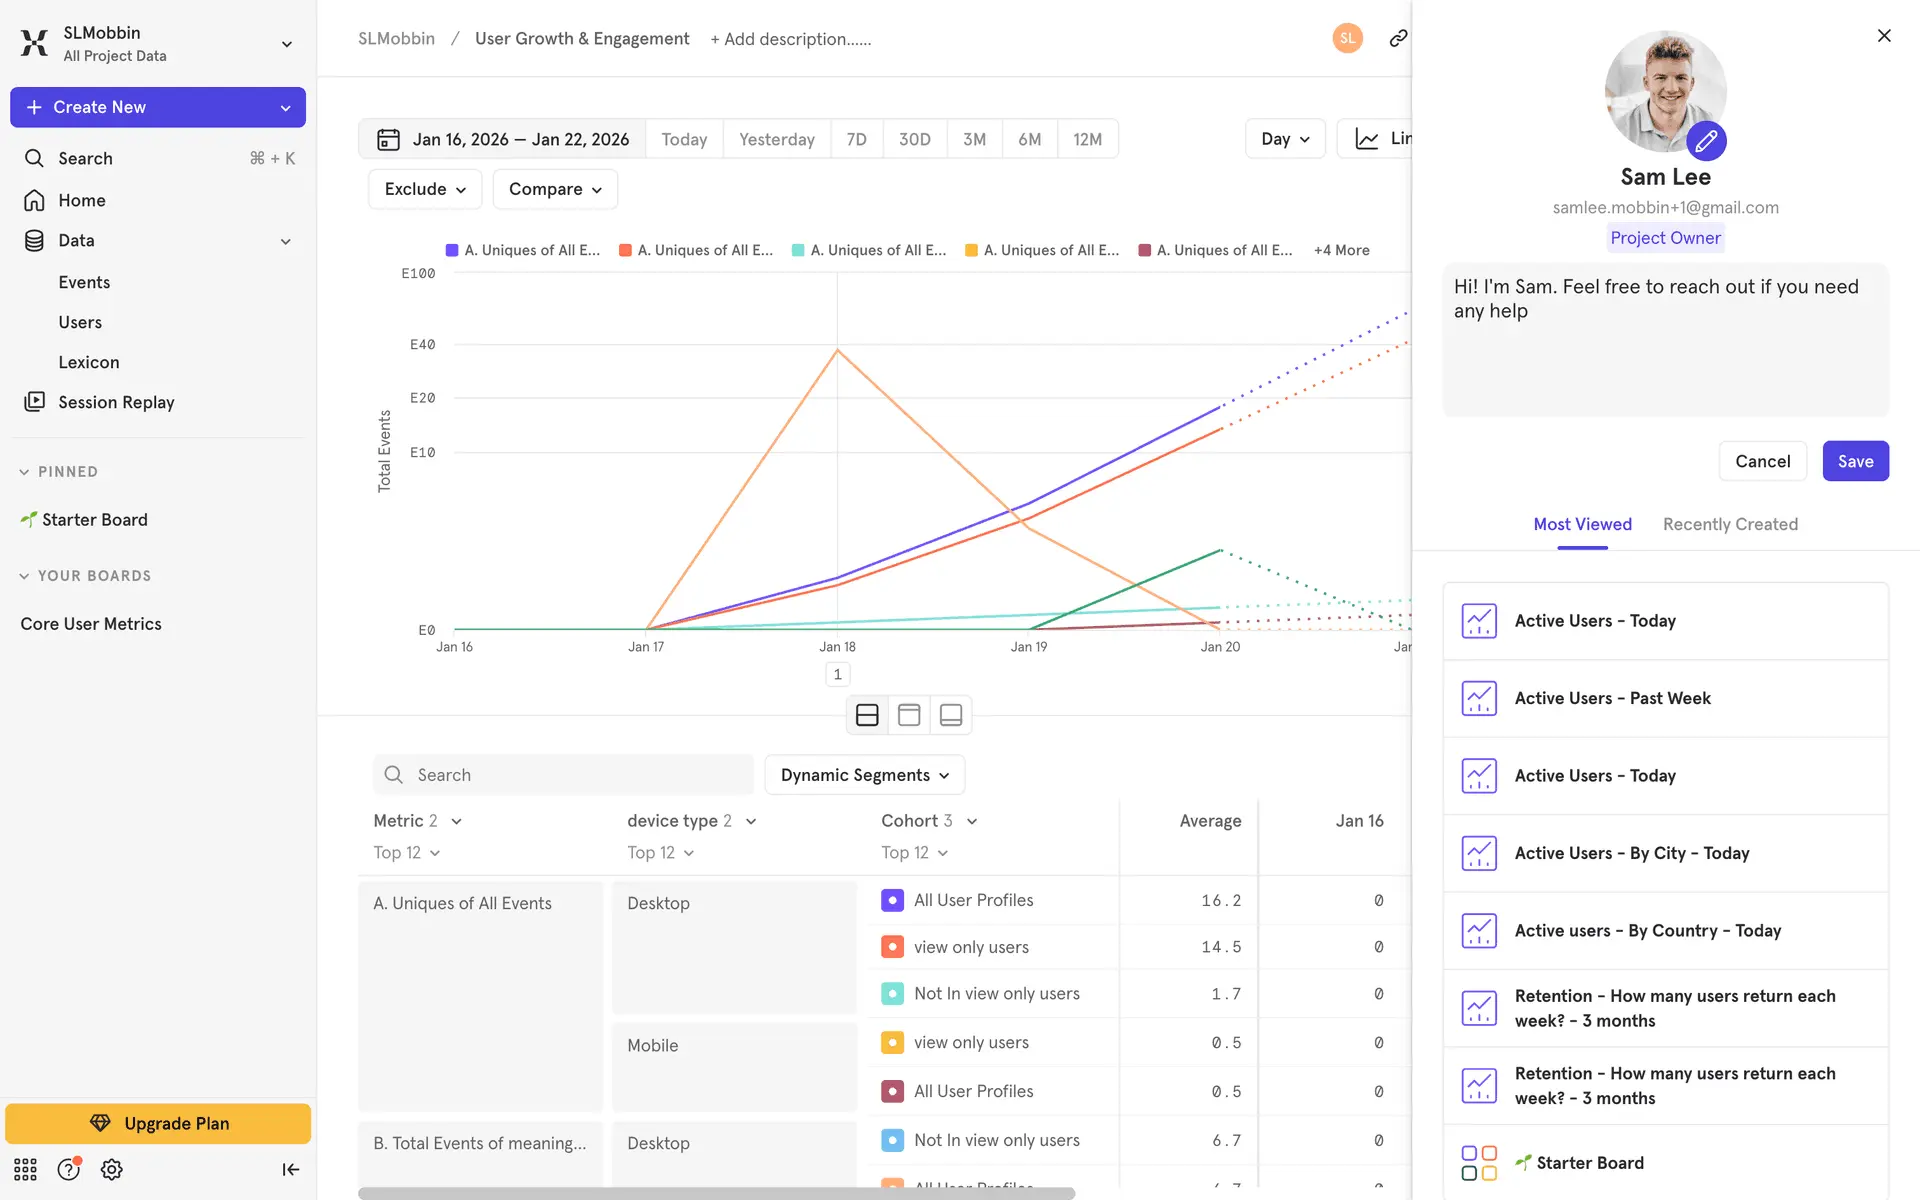This screenshot has width=1920, height=1200.
Task: Open the apps grid icon
Action: pyautogui.click(x=25, y=1169)
